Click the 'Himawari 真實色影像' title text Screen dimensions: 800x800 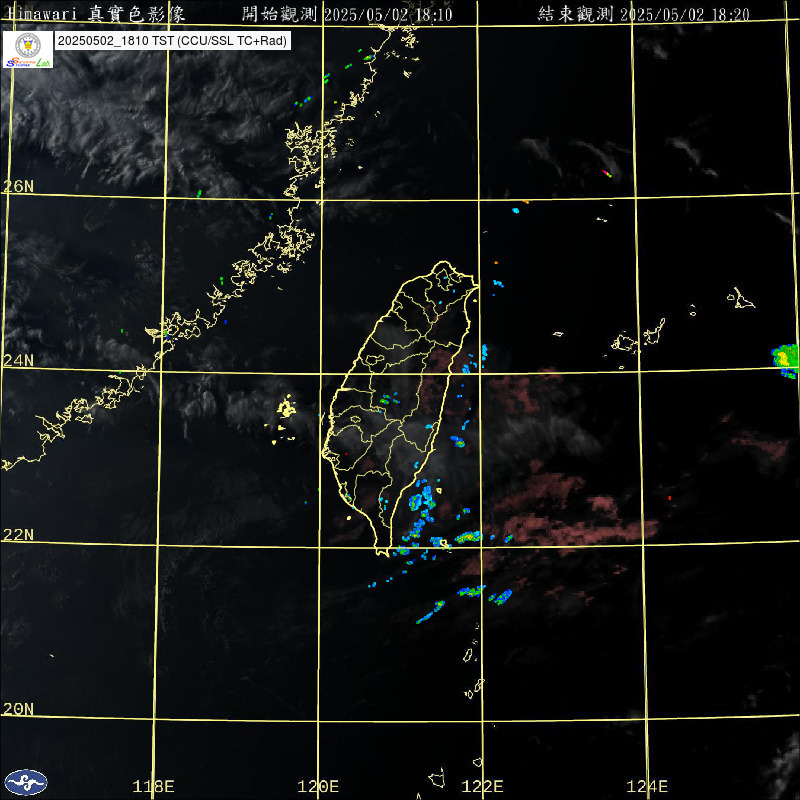pos(96,14)
